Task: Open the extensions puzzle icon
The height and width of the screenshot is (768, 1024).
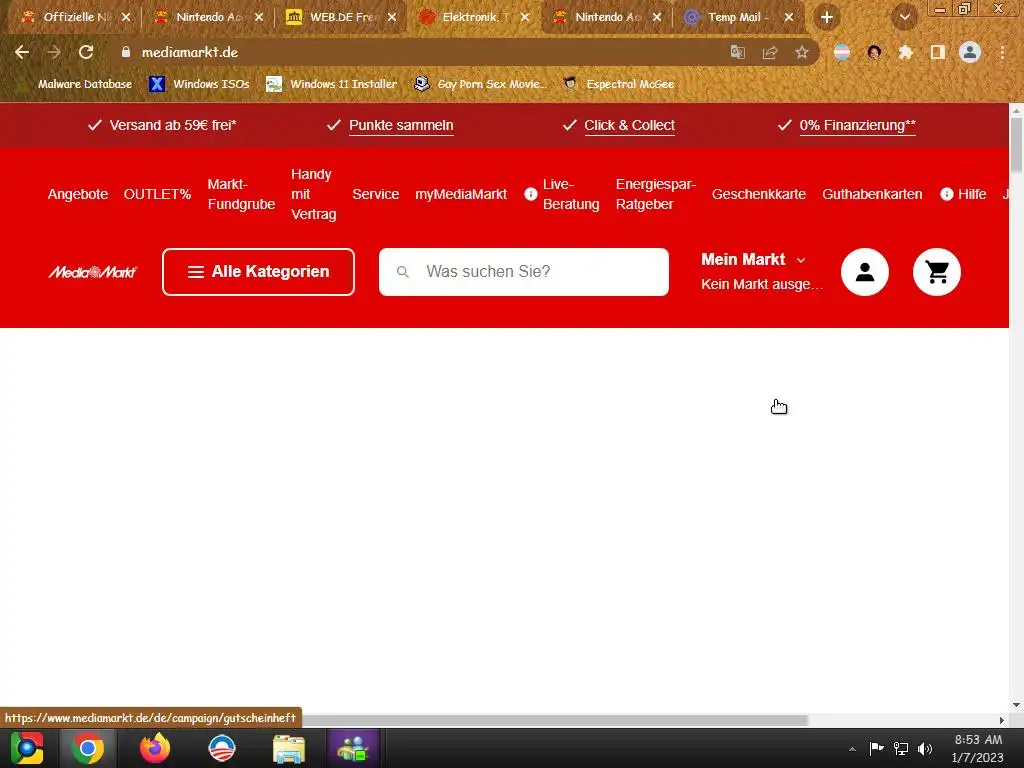Action: point(905,52)
